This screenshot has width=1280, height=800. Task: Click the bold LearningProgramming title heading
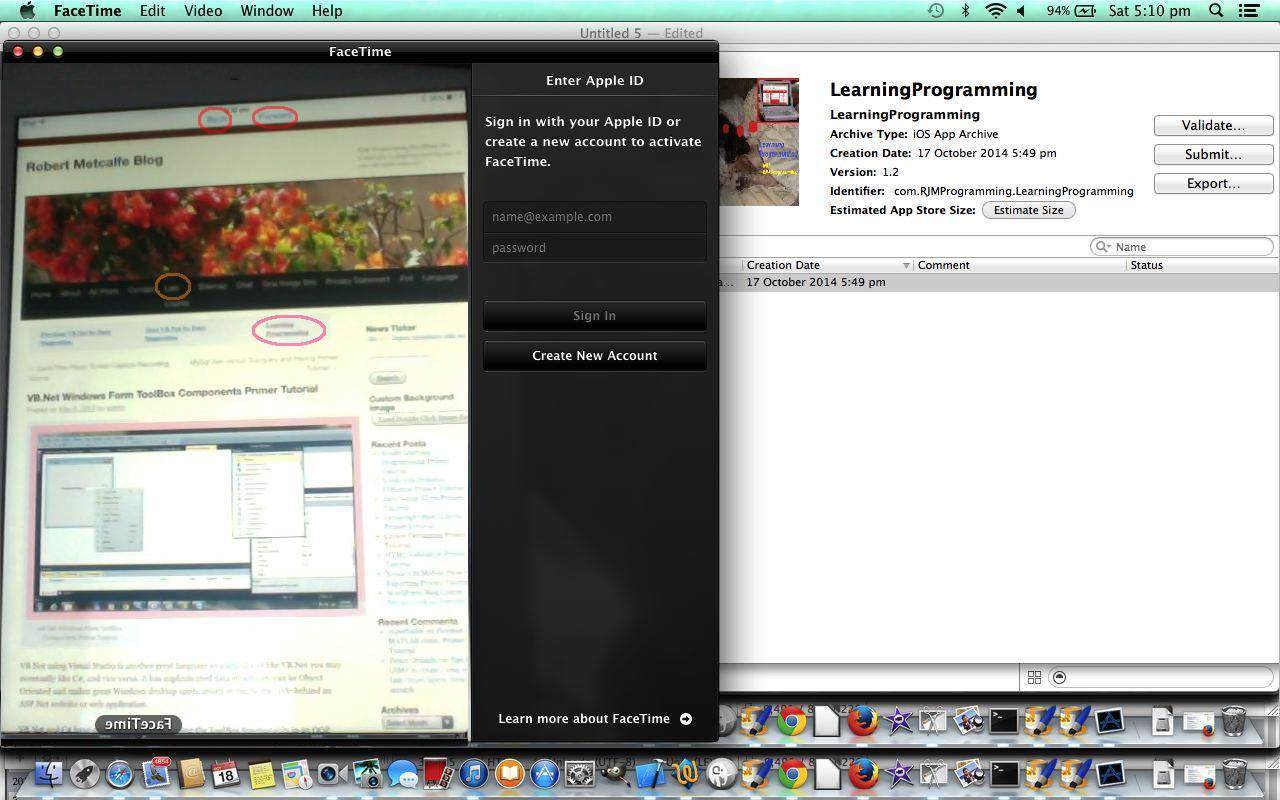pos(933,90)
